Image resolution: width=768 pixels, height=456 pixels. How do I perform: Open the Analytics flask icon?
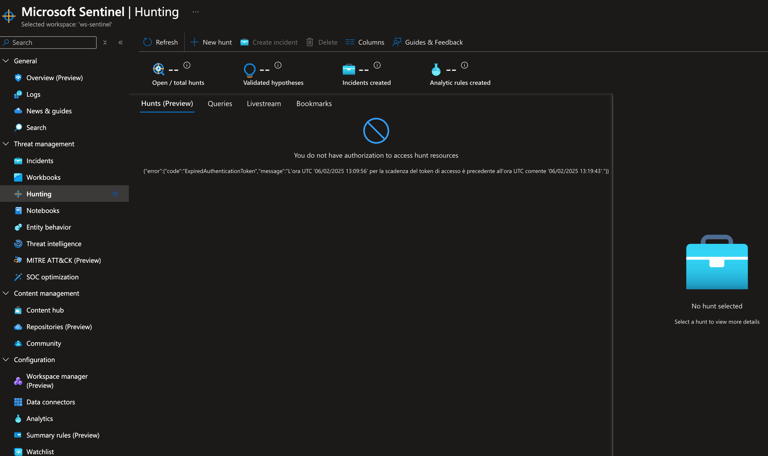18,419
